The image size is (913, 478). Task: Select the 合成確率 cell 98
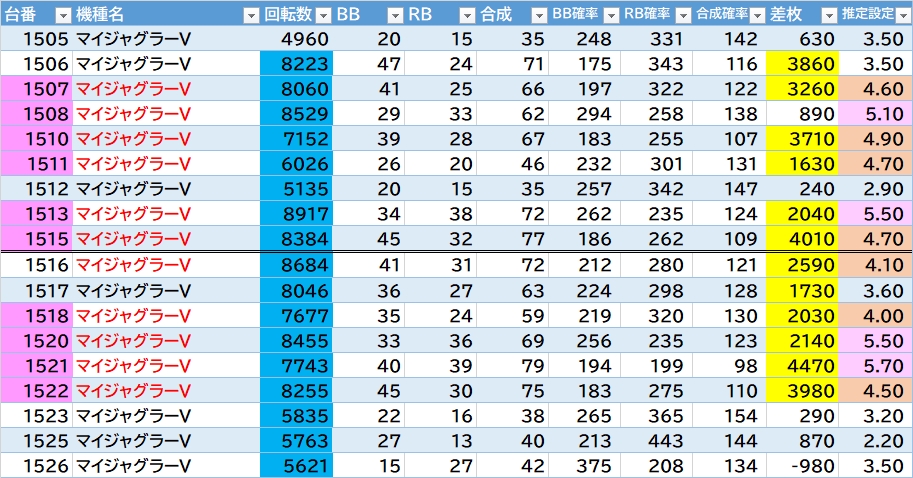pos(729,366)
